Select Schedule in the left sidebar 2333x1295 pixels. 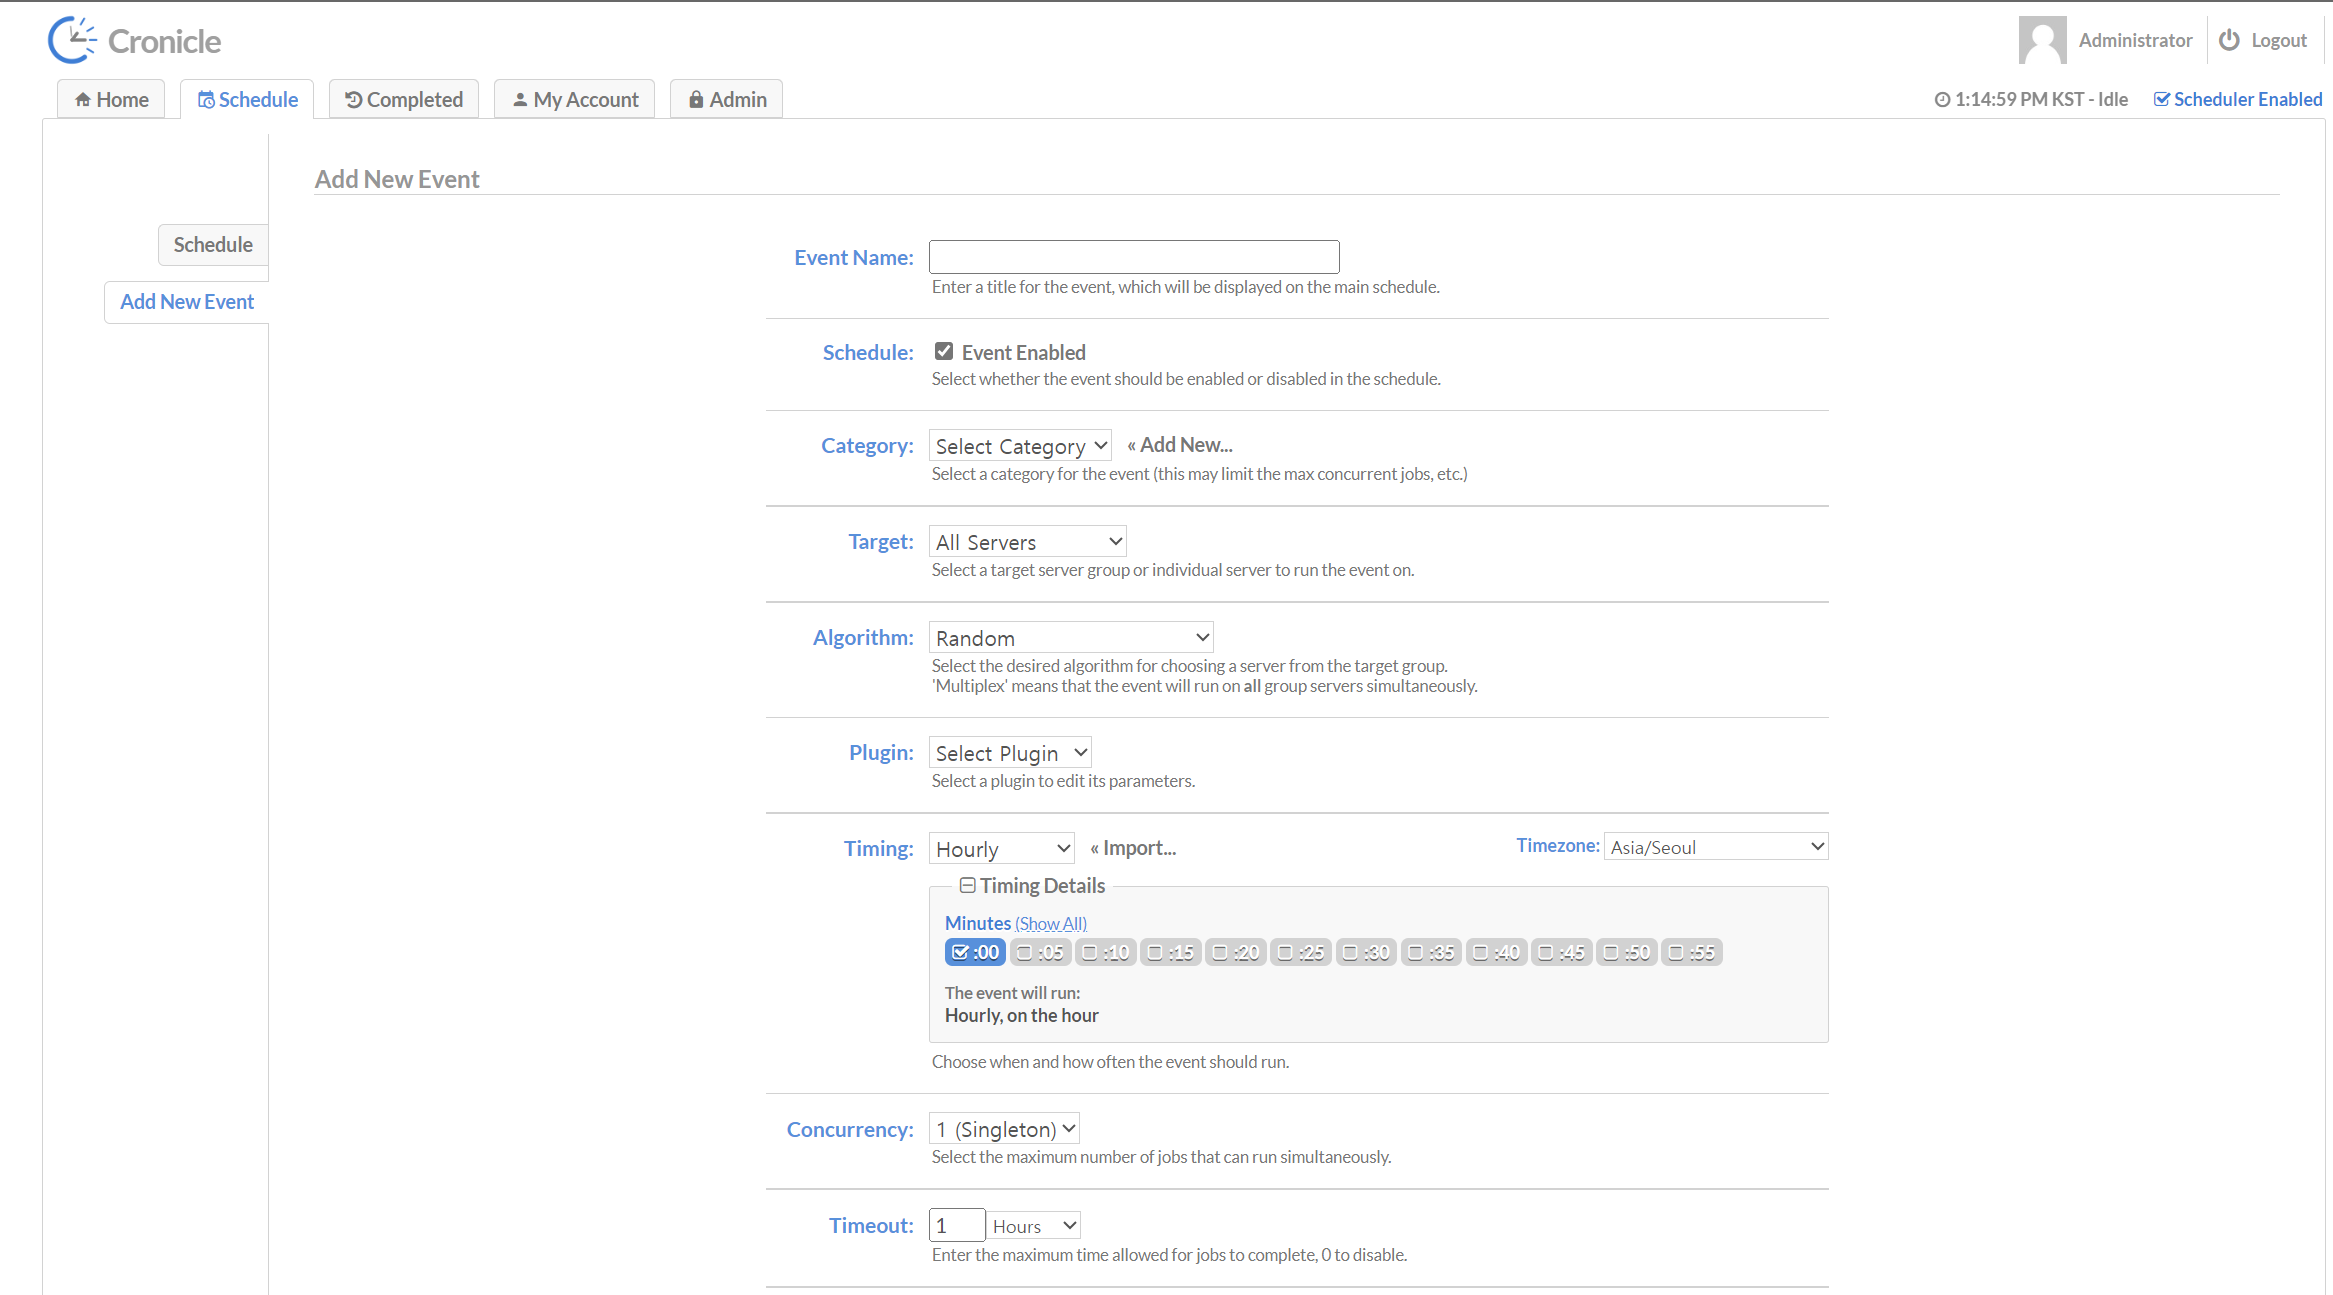(x=212, y=245)
